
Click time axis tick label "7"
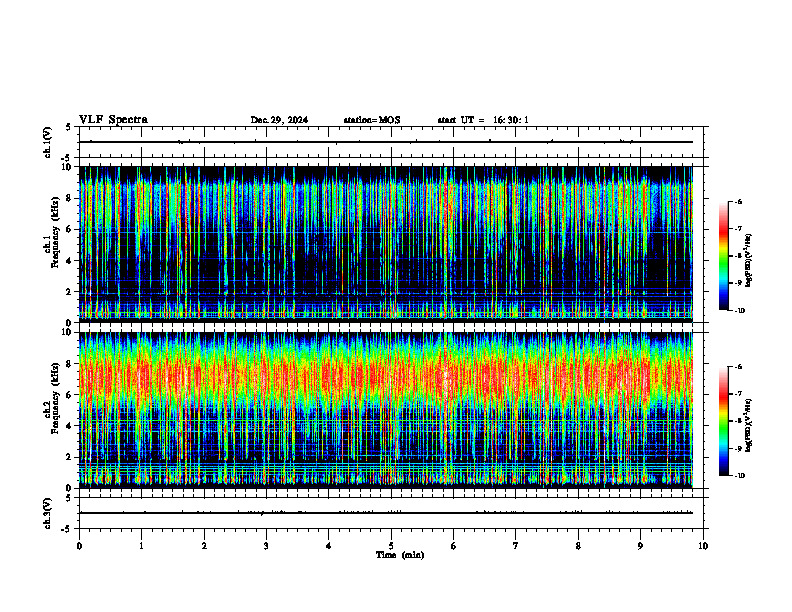coord(516,546)
